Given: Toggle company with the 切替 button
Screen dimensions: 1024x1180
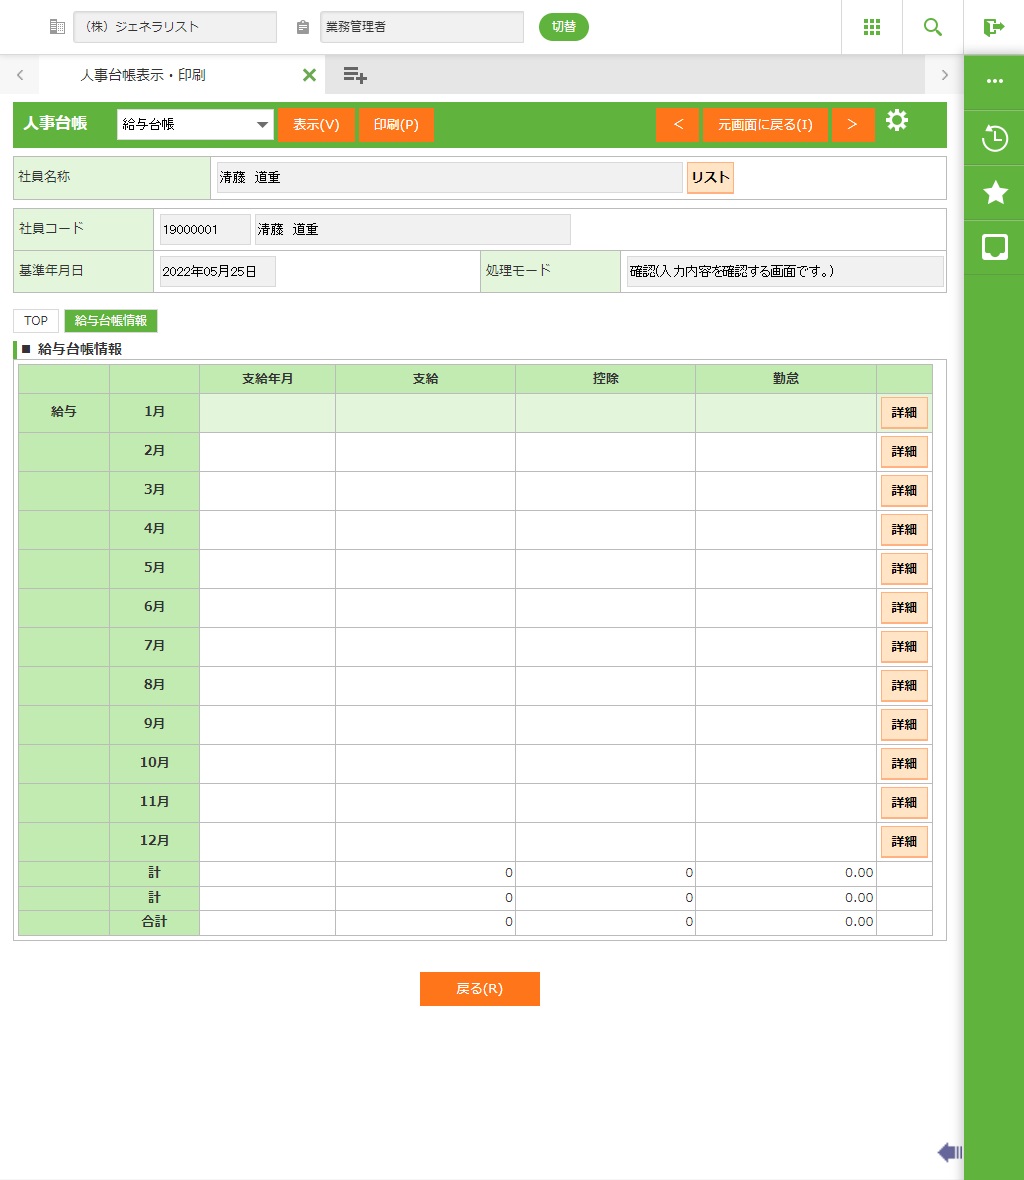Looking at the screenshot, I should 564,27.
